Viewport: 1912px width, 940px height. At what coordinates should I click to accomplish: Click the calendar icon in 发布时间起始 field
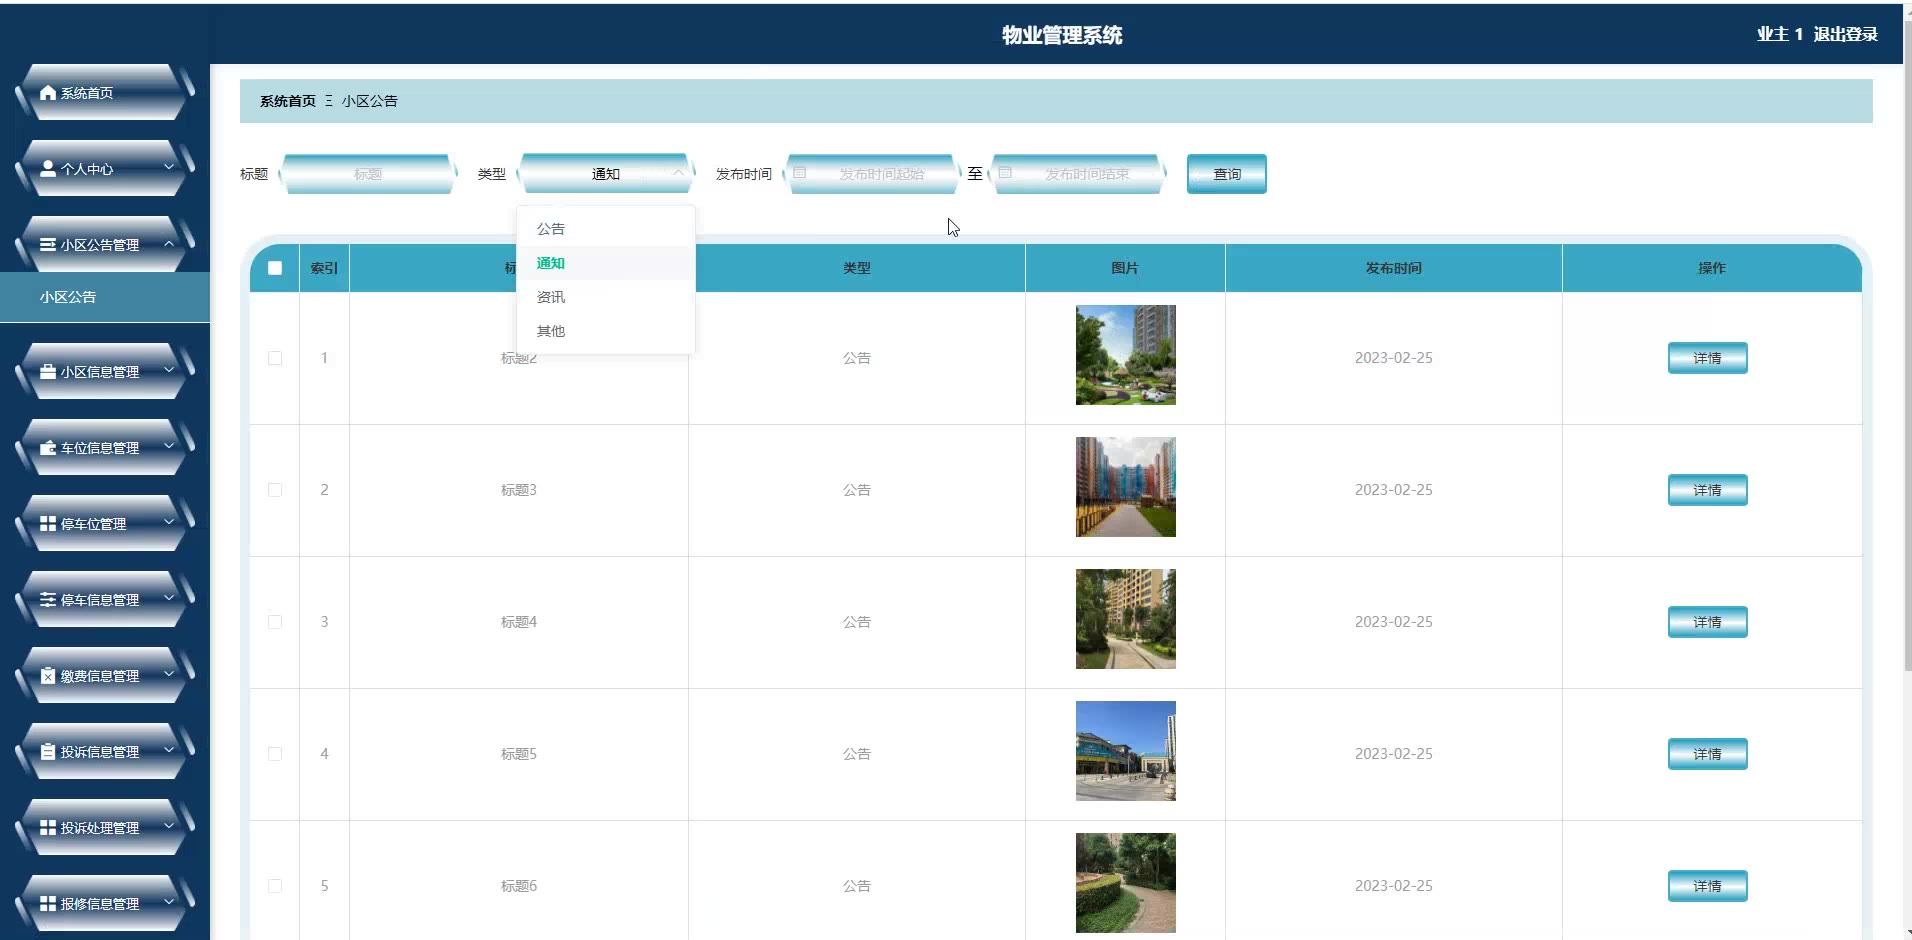coord(800,173)
